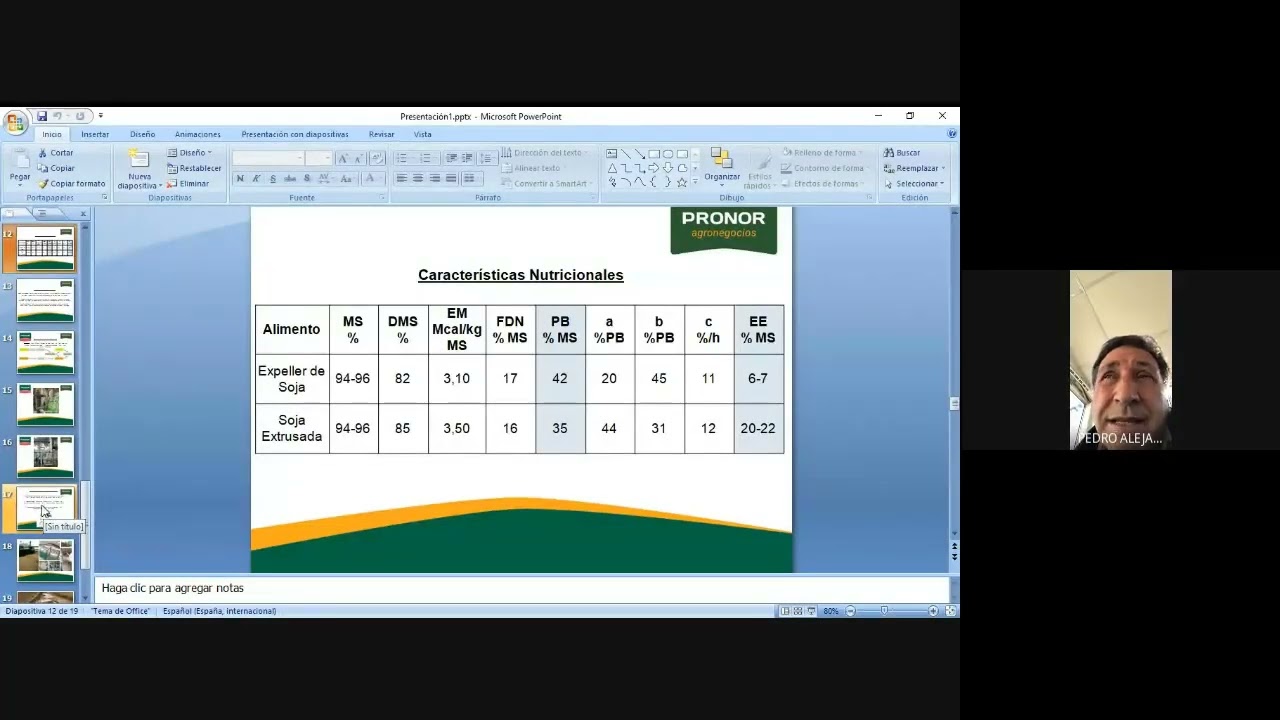Switch to slide sorter view icon
1280x720 pixels.
798,611
